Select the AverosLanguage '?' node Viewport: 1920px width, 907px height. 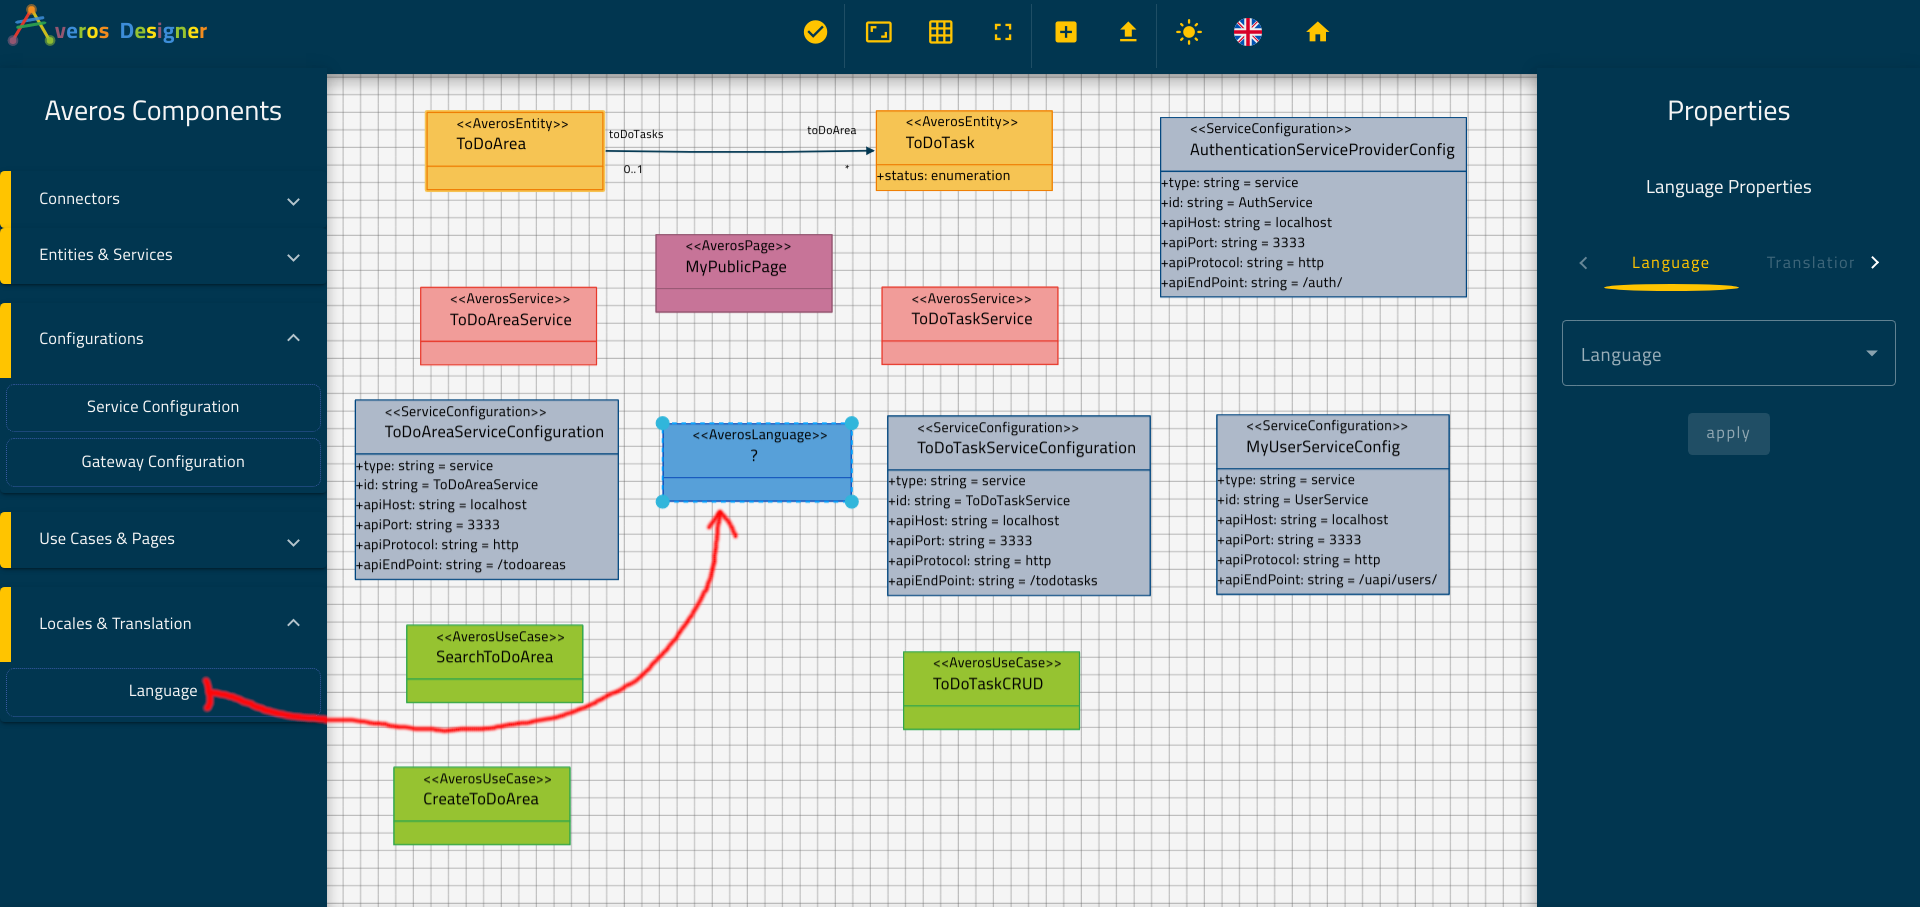pos(757,462)
